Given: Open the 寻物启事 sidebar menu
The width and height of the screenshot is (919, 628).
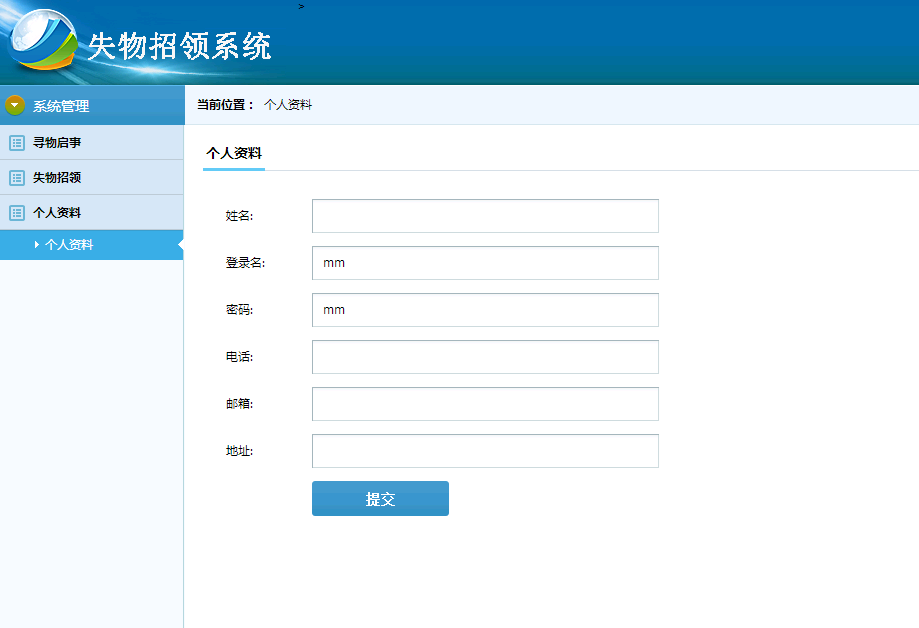Looking at the screenshot, I should [57, 143].
